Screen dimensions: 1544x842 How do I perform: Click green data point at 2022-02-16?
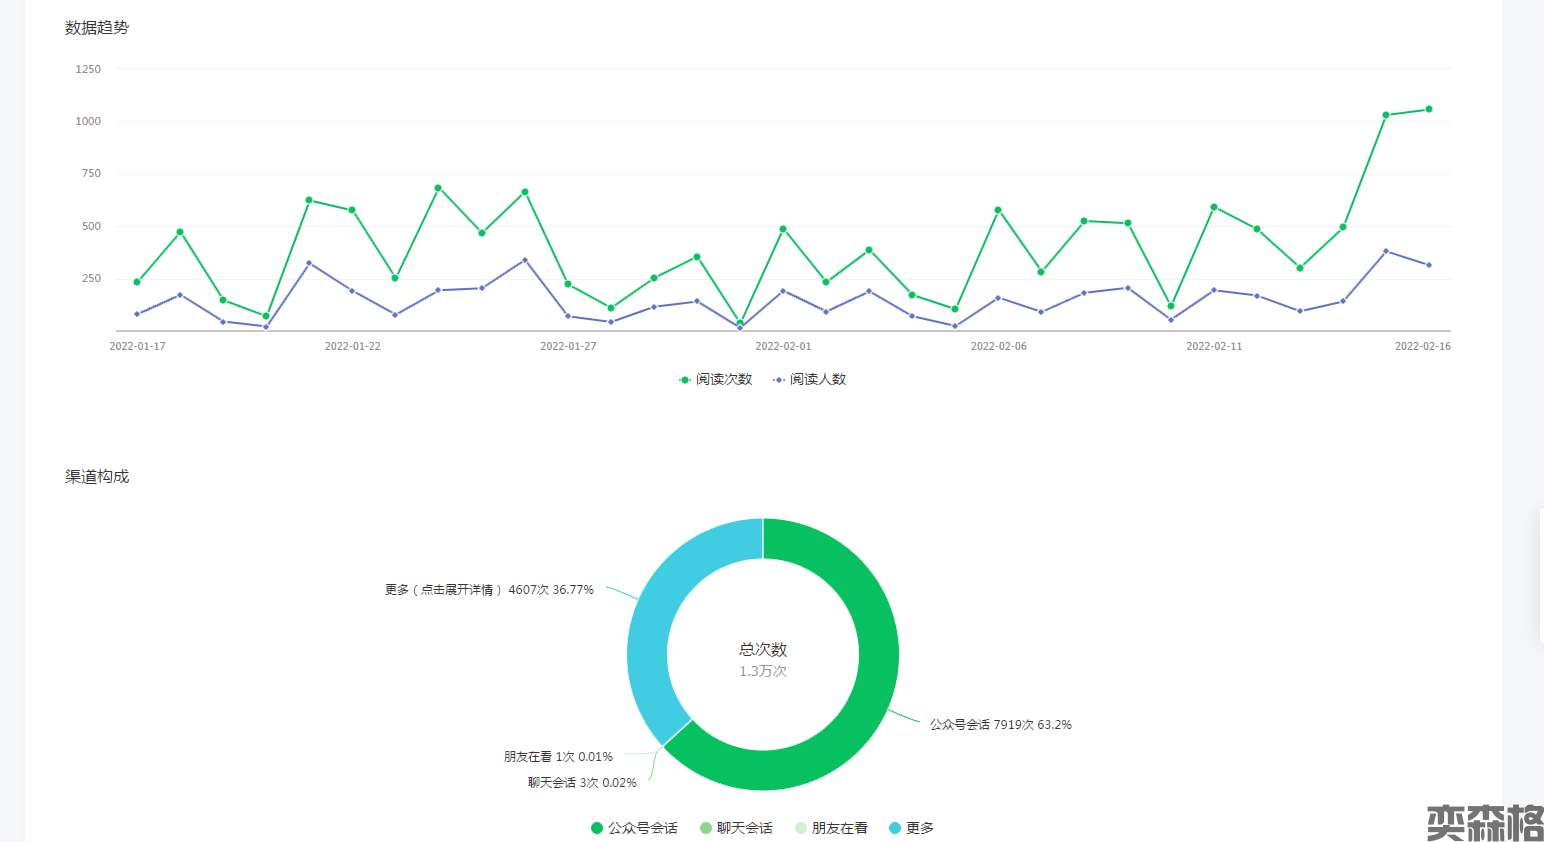pos(1429,109)
